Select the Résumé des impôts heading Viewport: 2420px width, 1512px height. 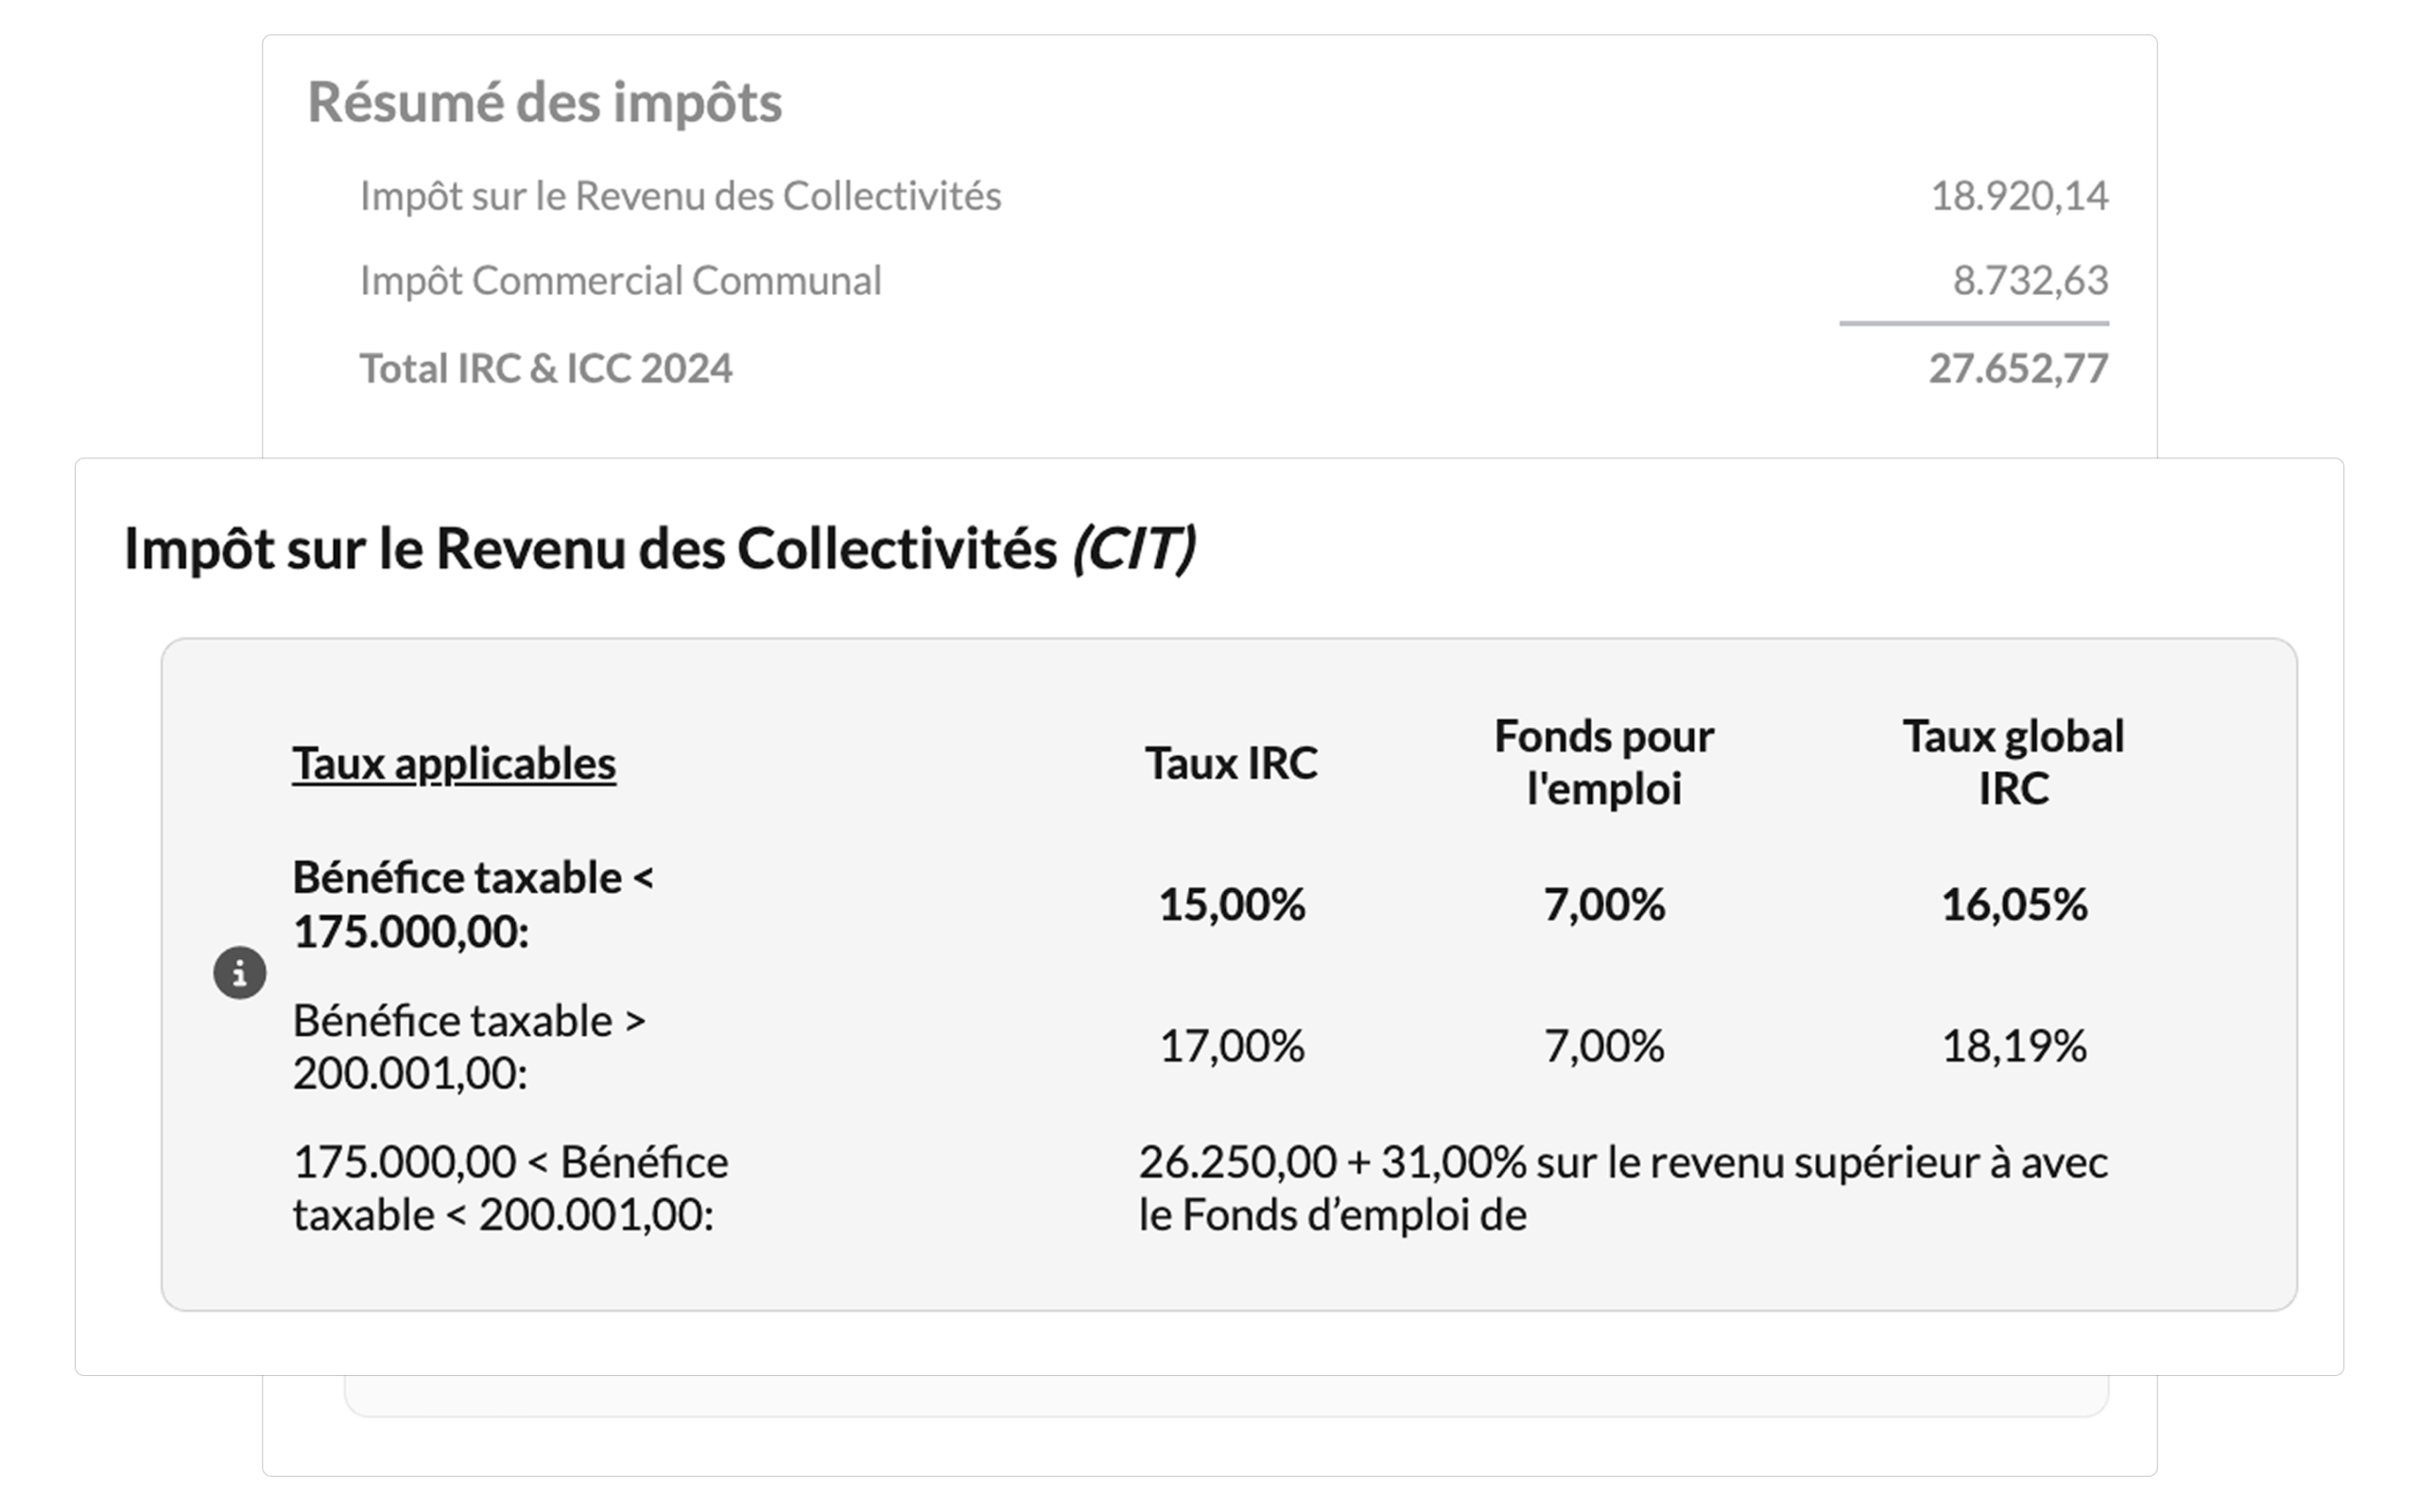tap(545, 102)
